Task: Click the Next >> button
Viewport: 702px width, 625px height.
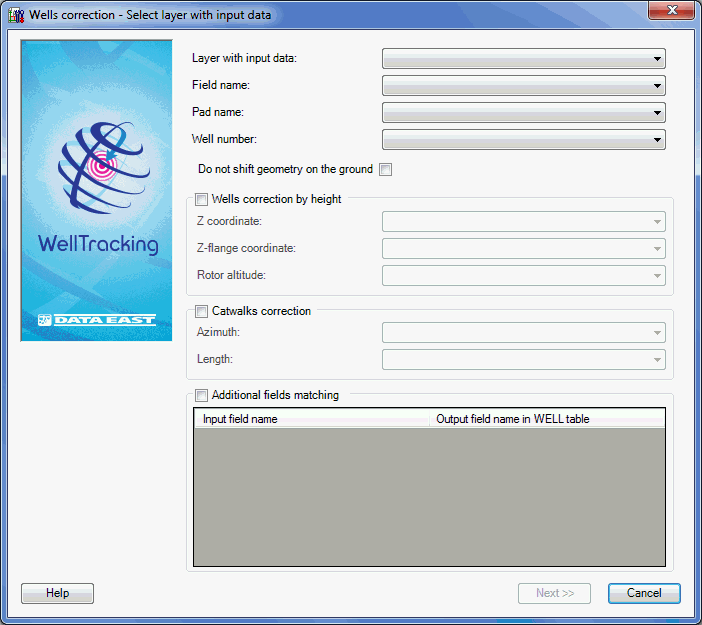Action: coord(554,593)
